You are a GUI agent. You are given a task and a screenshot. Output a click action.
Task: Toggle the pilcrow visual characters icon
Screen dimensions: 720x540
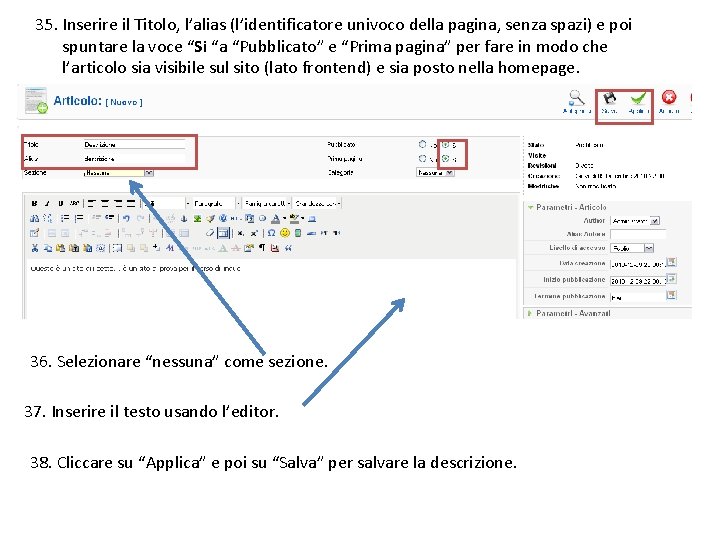pyautogui.click(x=262, y=248)
